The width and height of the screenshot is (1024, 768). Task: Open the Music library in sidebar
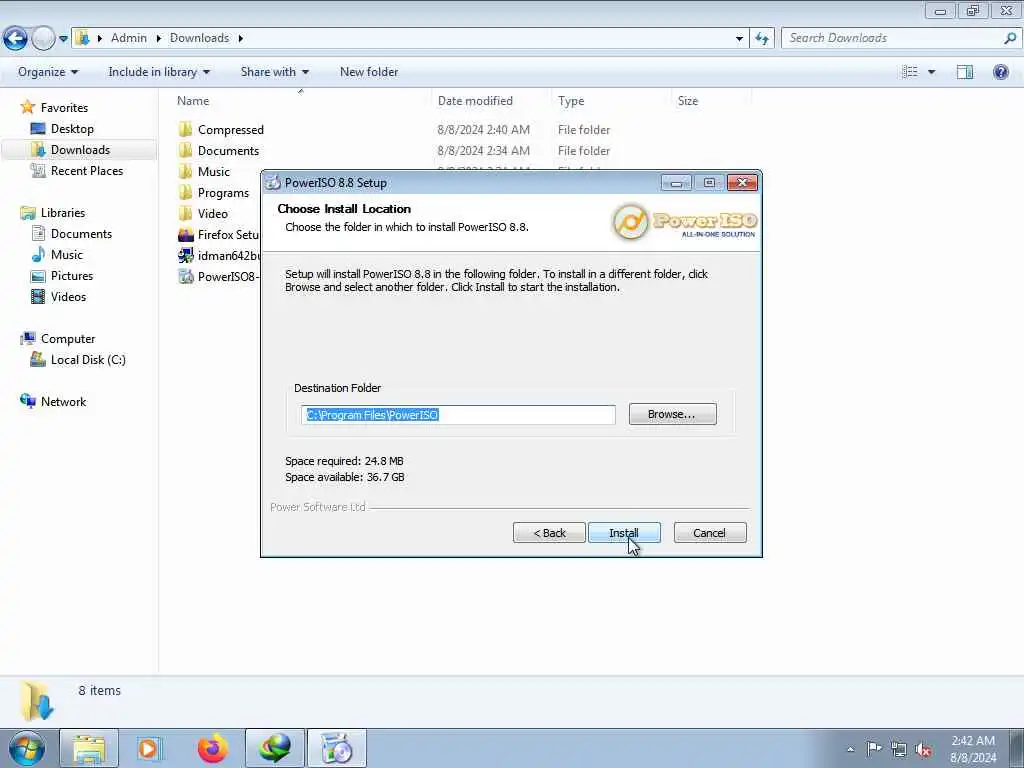click(x=67, y=255)
